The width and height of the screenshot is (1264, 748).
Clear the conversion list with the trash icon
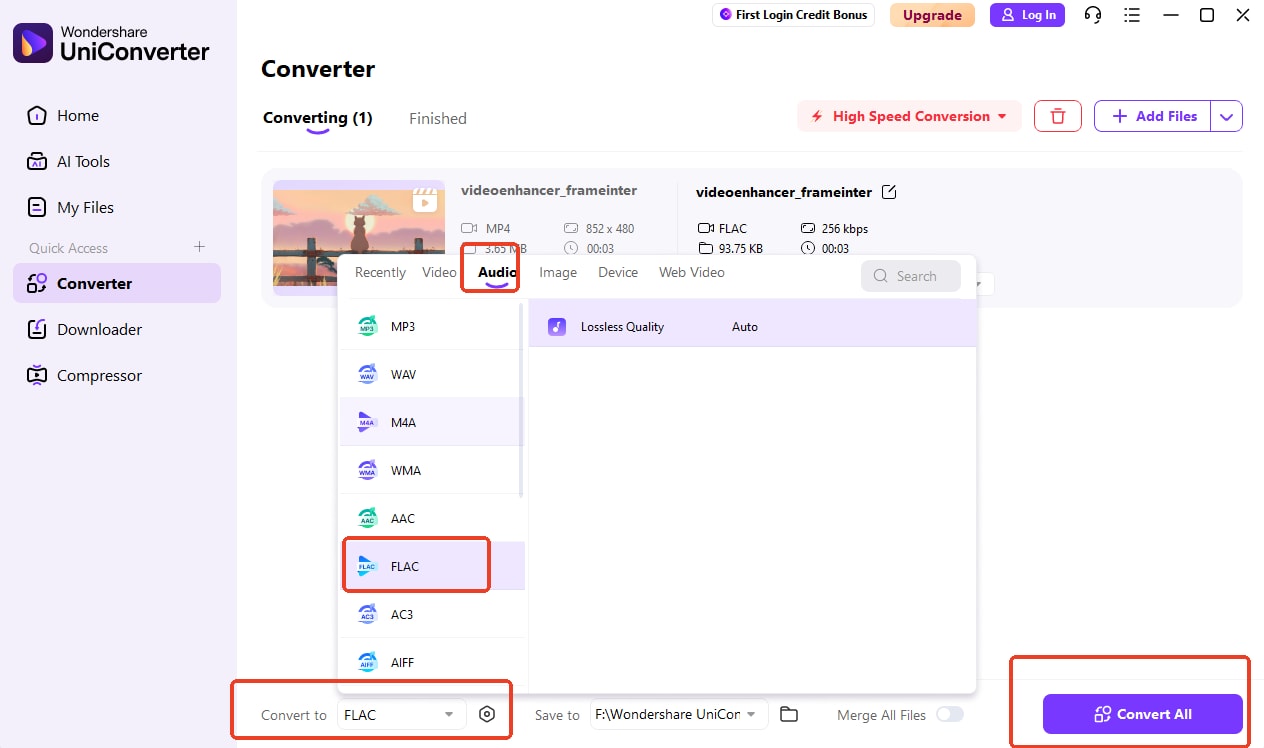[x=1057, y=116]
